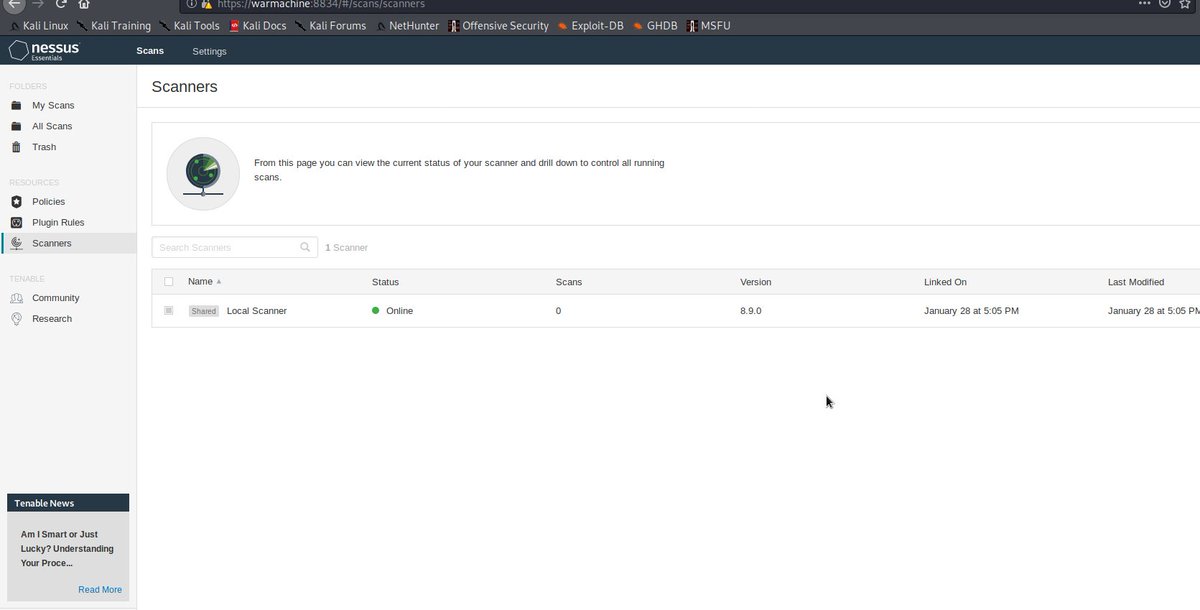Click the browser back arrow
This screenshot has height=610, width=1200.
click(x=12, y=4)
